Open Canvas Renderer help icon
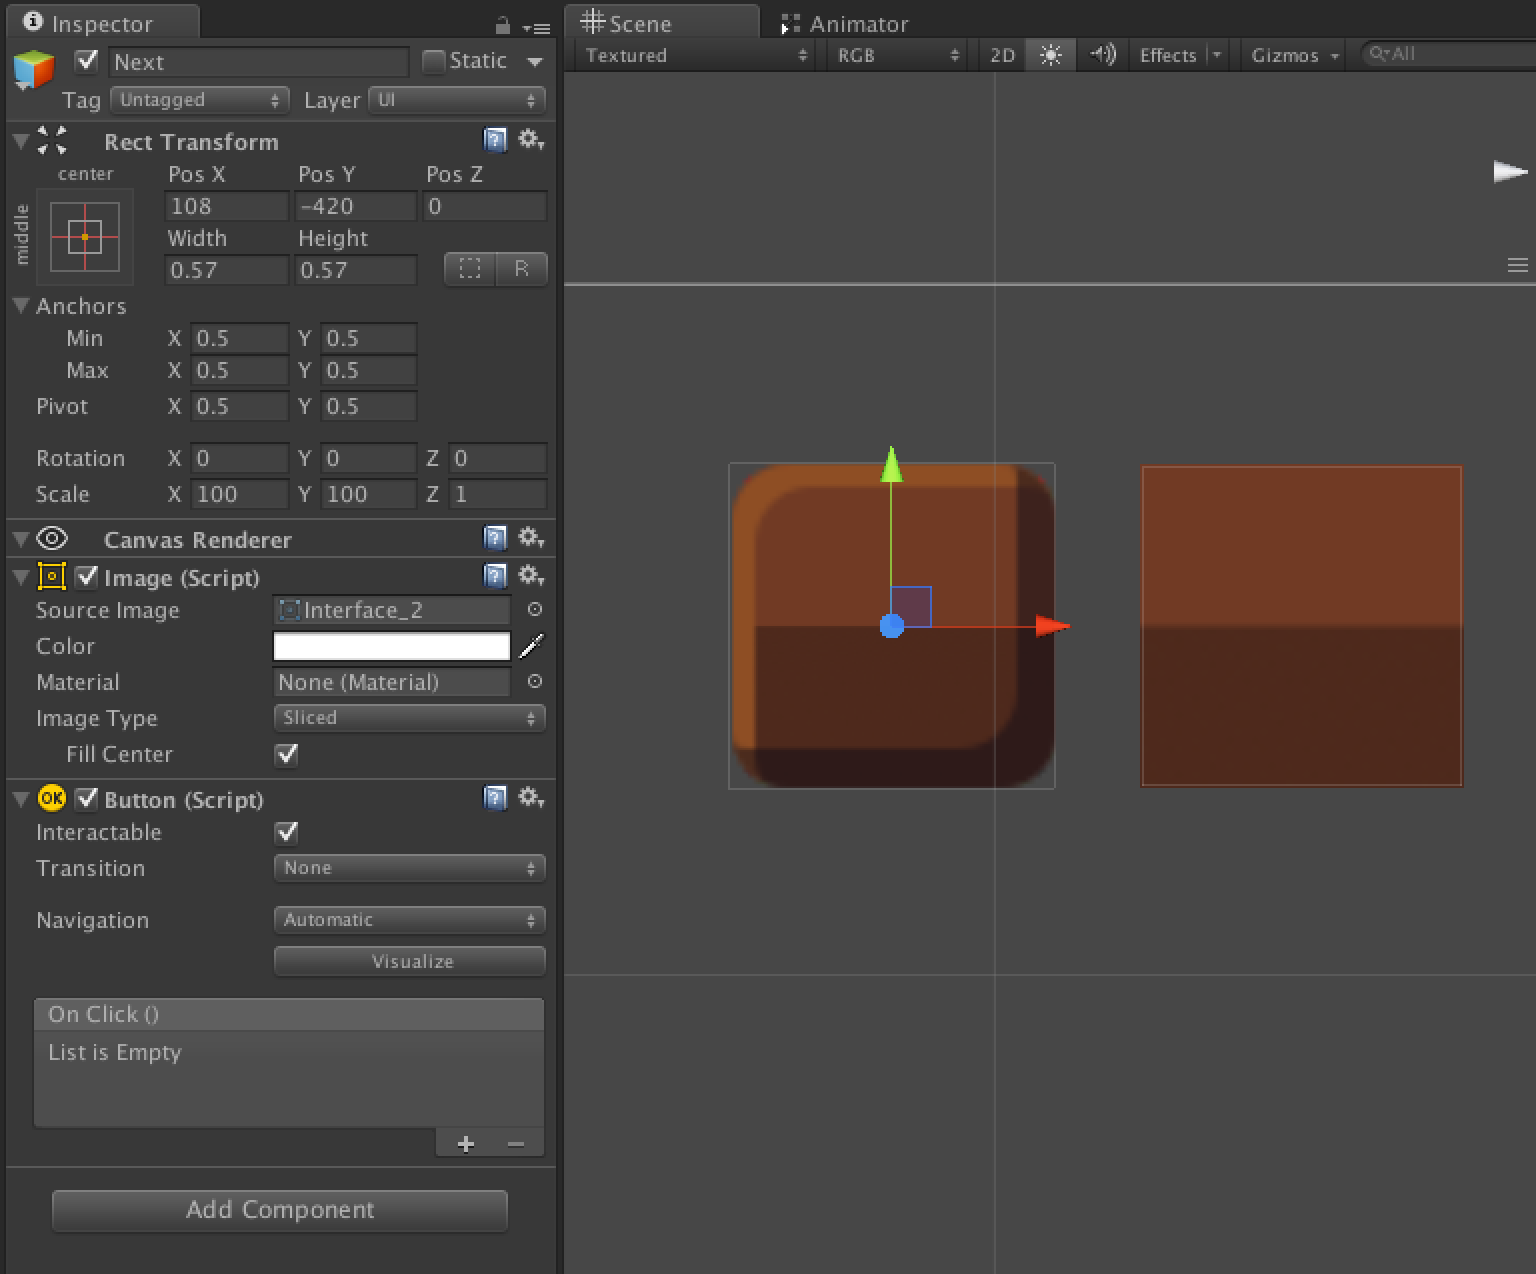1536x1274 pixels. tap(495, 538)
